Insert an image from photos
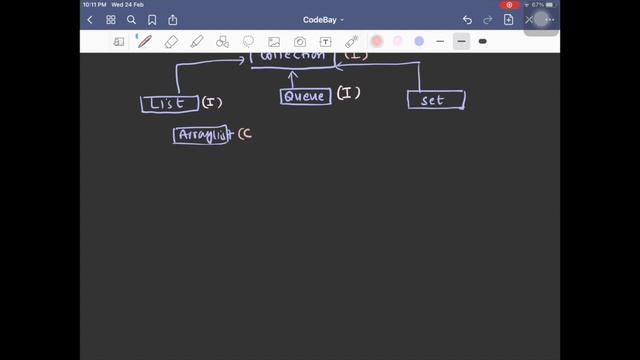The image size is (640, 360). 274,42
